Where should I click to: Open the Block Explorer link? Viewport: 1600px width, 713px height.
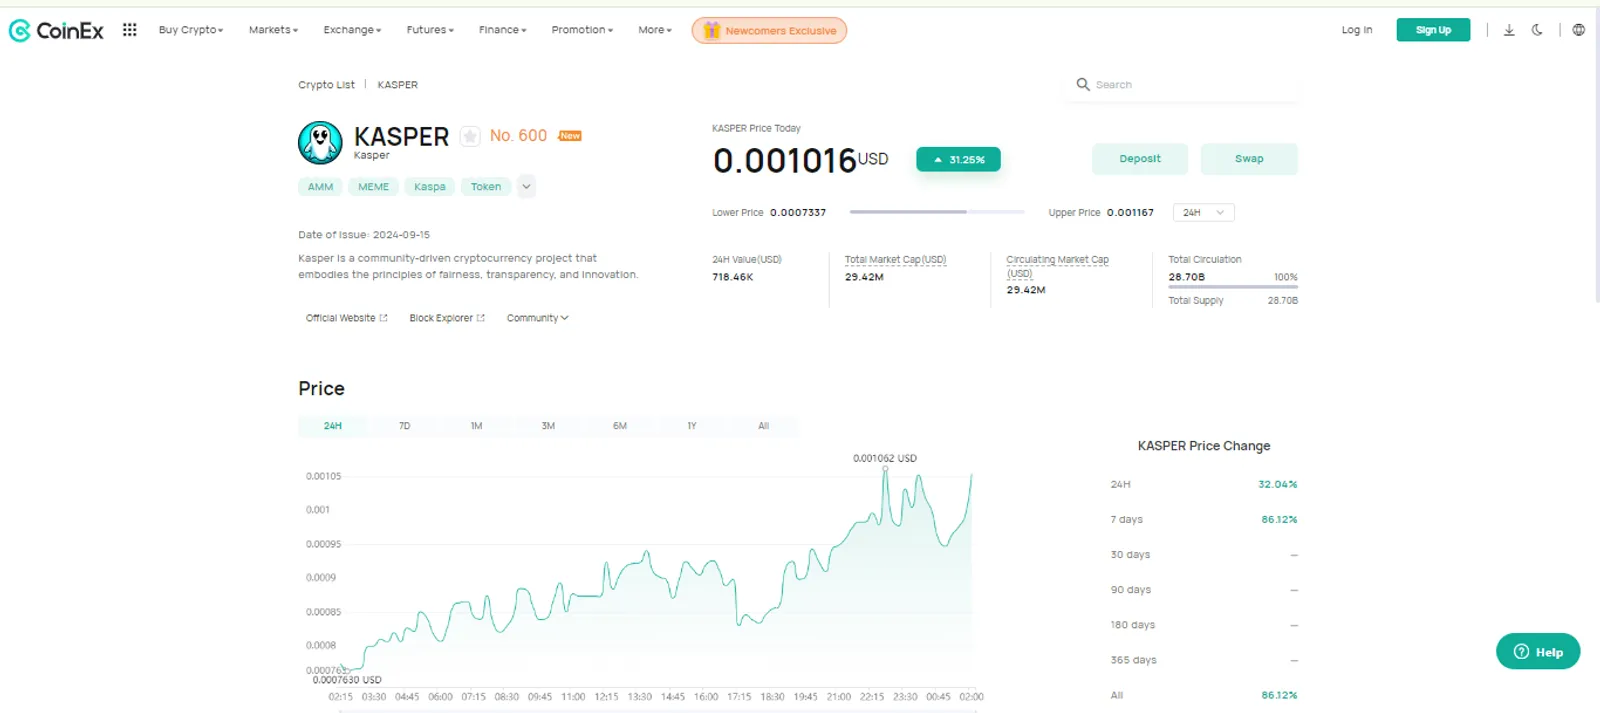click(x=447, y=318)
